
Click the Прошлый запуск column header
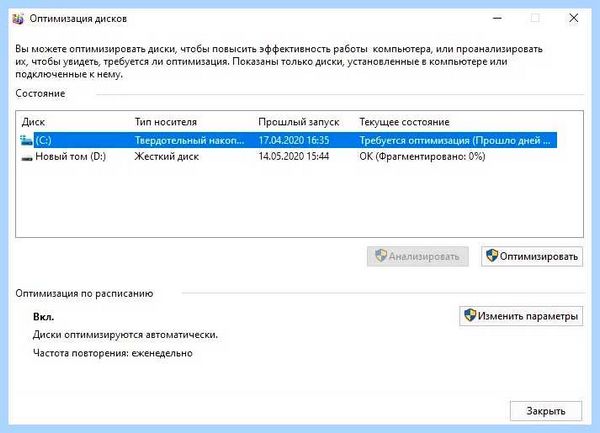pyautogui.click(x=299, y=122)
